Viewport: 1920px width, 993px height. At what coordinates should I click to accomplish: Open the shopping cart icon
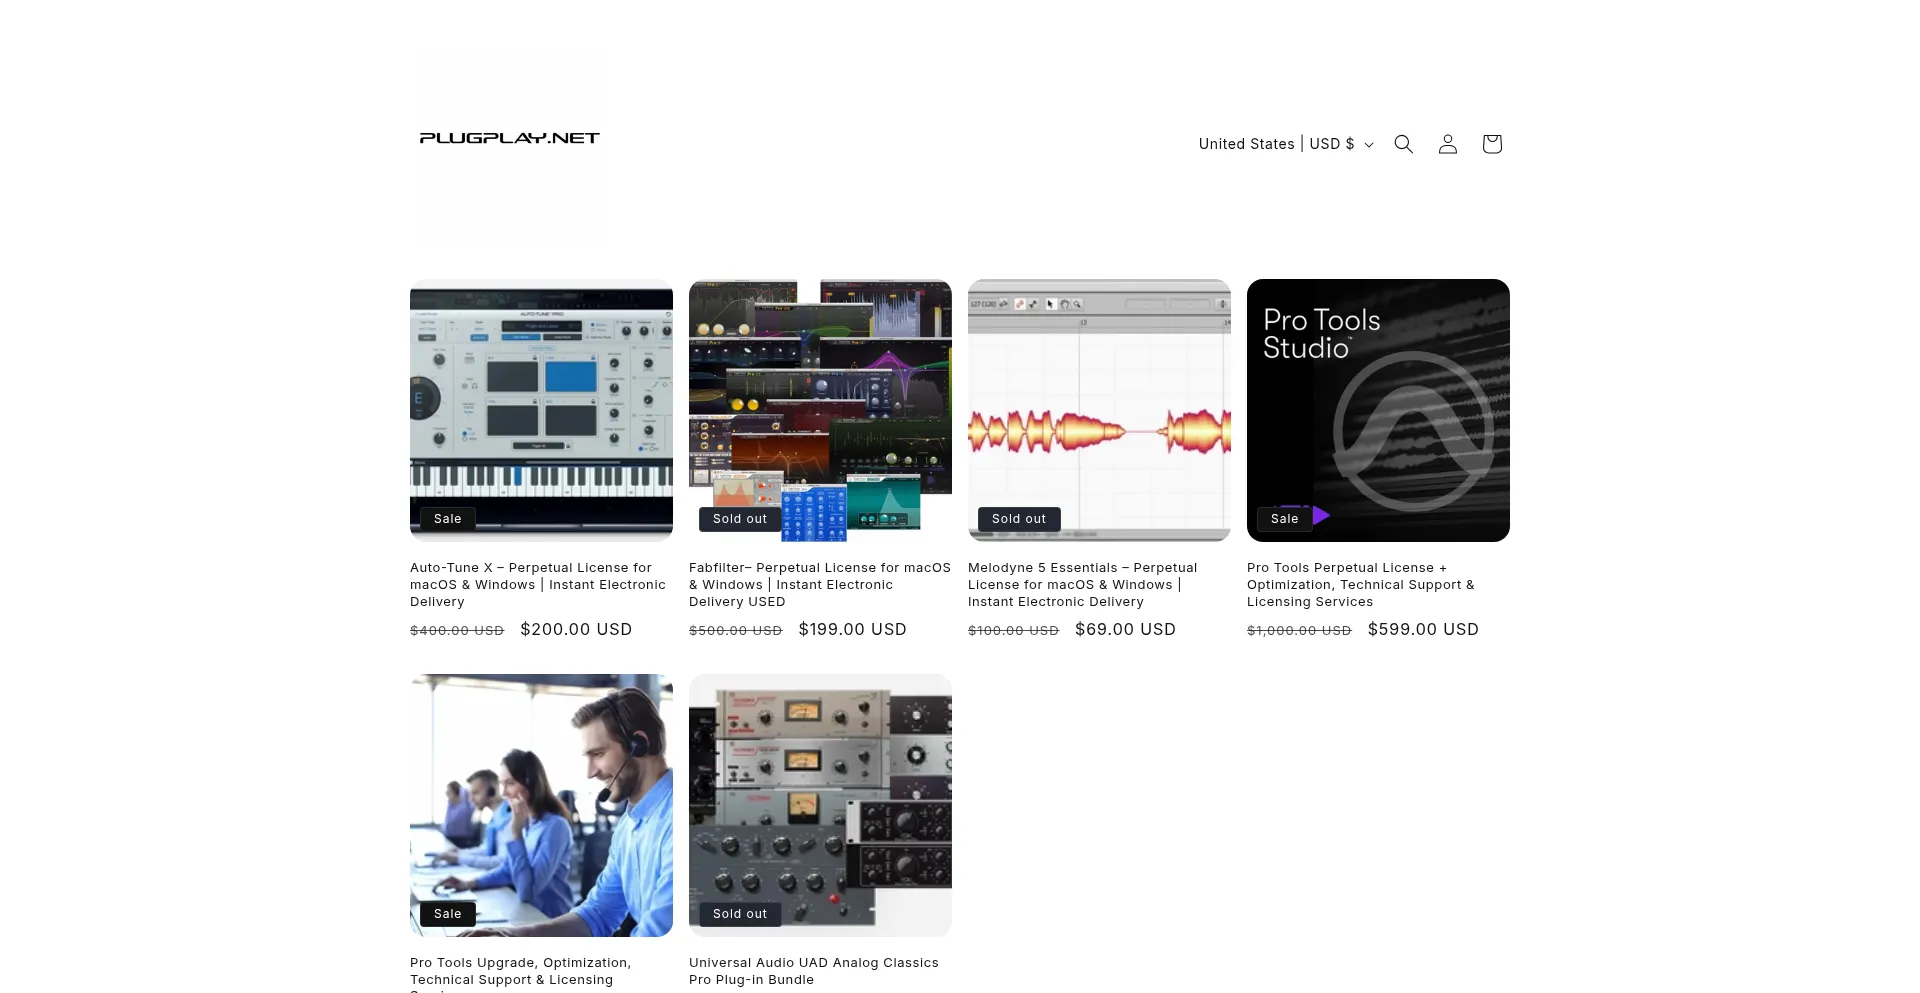1492,144
